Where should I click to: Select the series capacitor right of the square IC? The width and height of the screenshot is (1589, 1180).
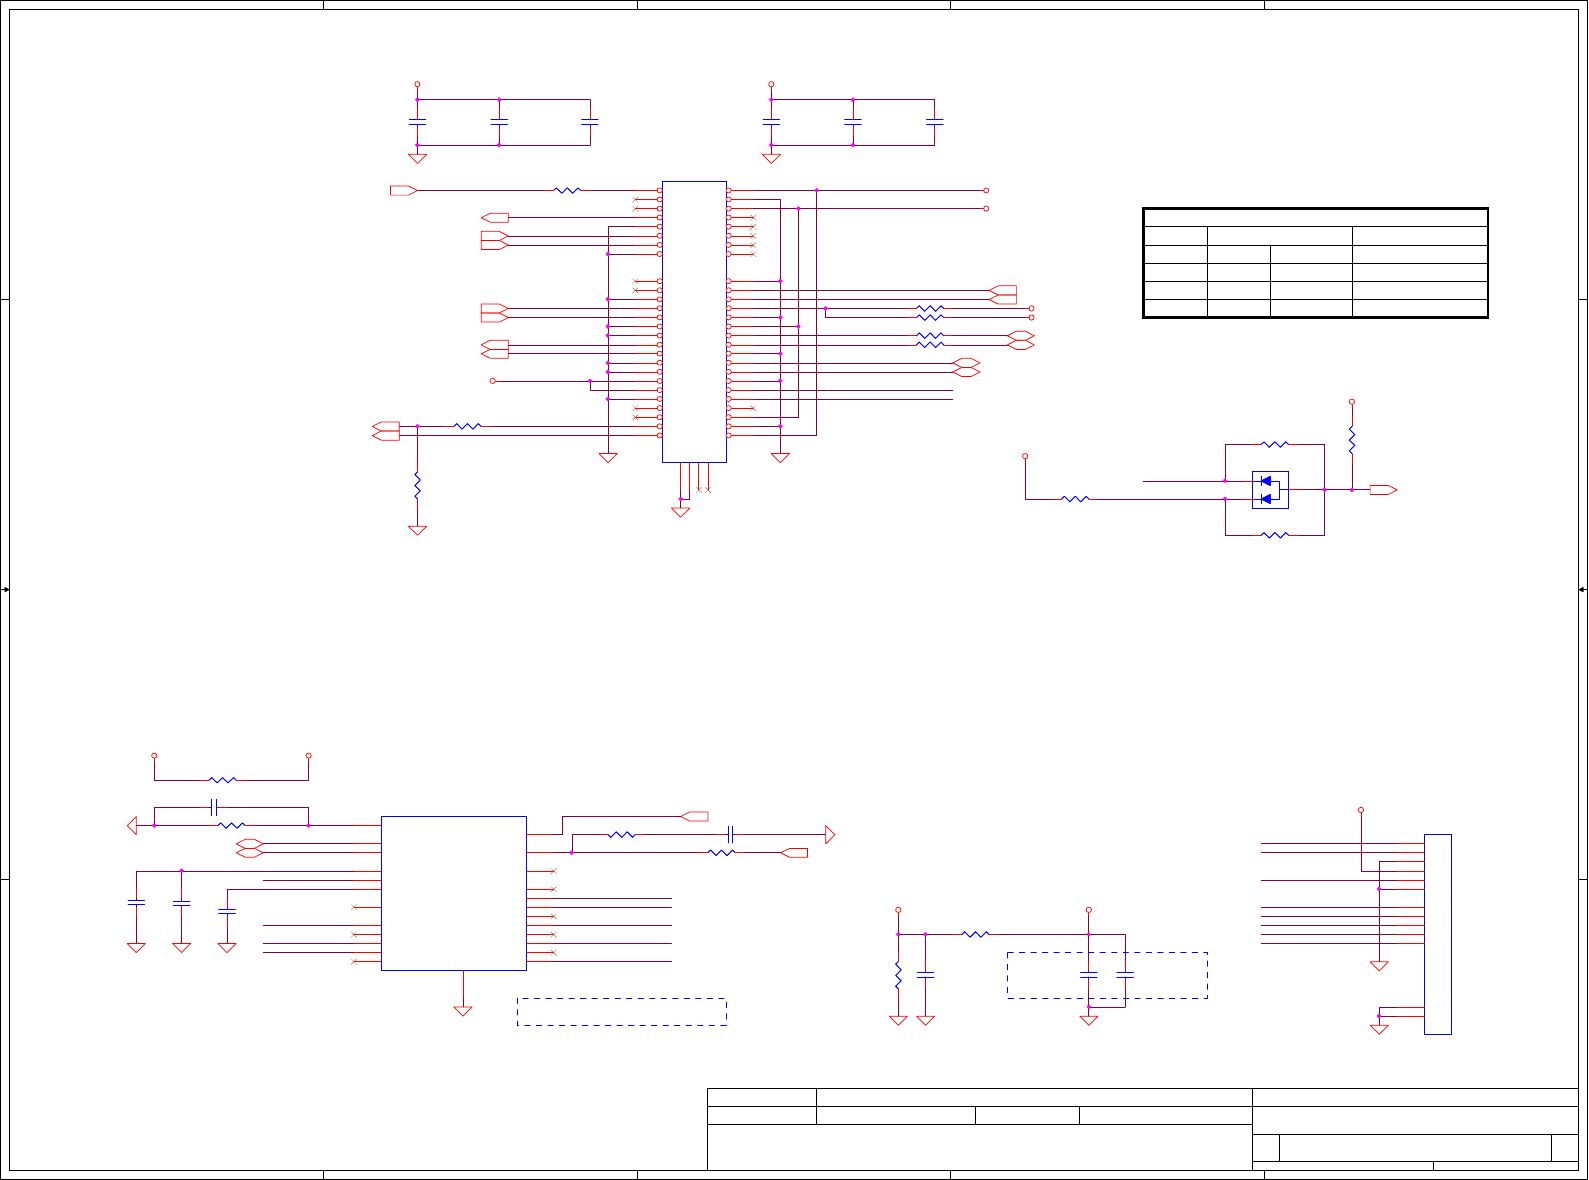click(x=731, y=834)
